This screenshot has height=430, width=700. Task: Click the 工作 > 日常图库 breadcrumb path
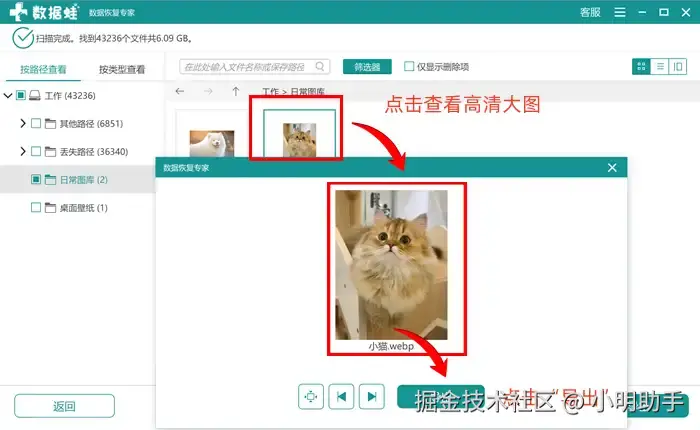[293, 92]
